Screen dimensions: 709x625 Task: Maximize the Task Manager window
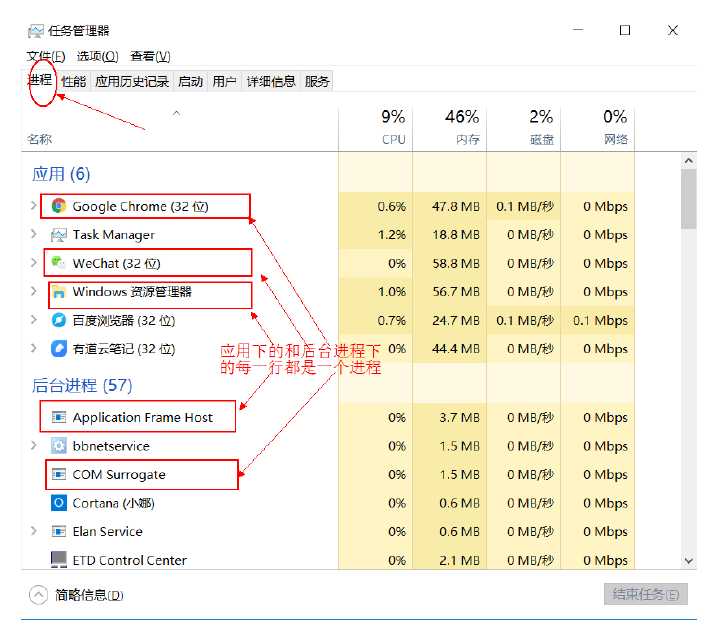(625, 30)
